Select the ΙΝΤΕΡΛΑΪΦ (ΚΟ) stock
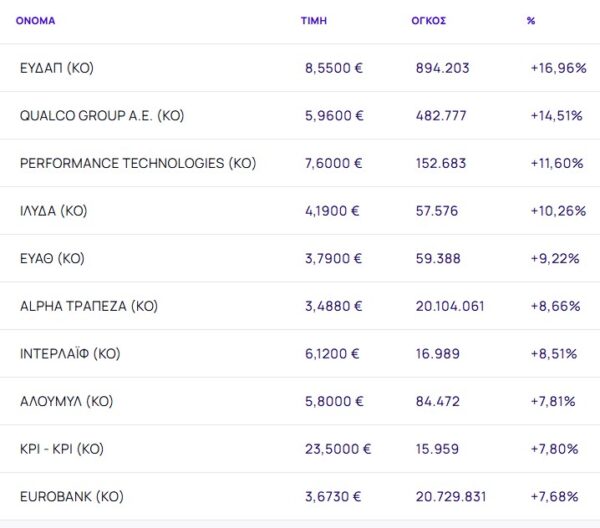Viewport: 600px width, 528px height. tap(70, 353)
